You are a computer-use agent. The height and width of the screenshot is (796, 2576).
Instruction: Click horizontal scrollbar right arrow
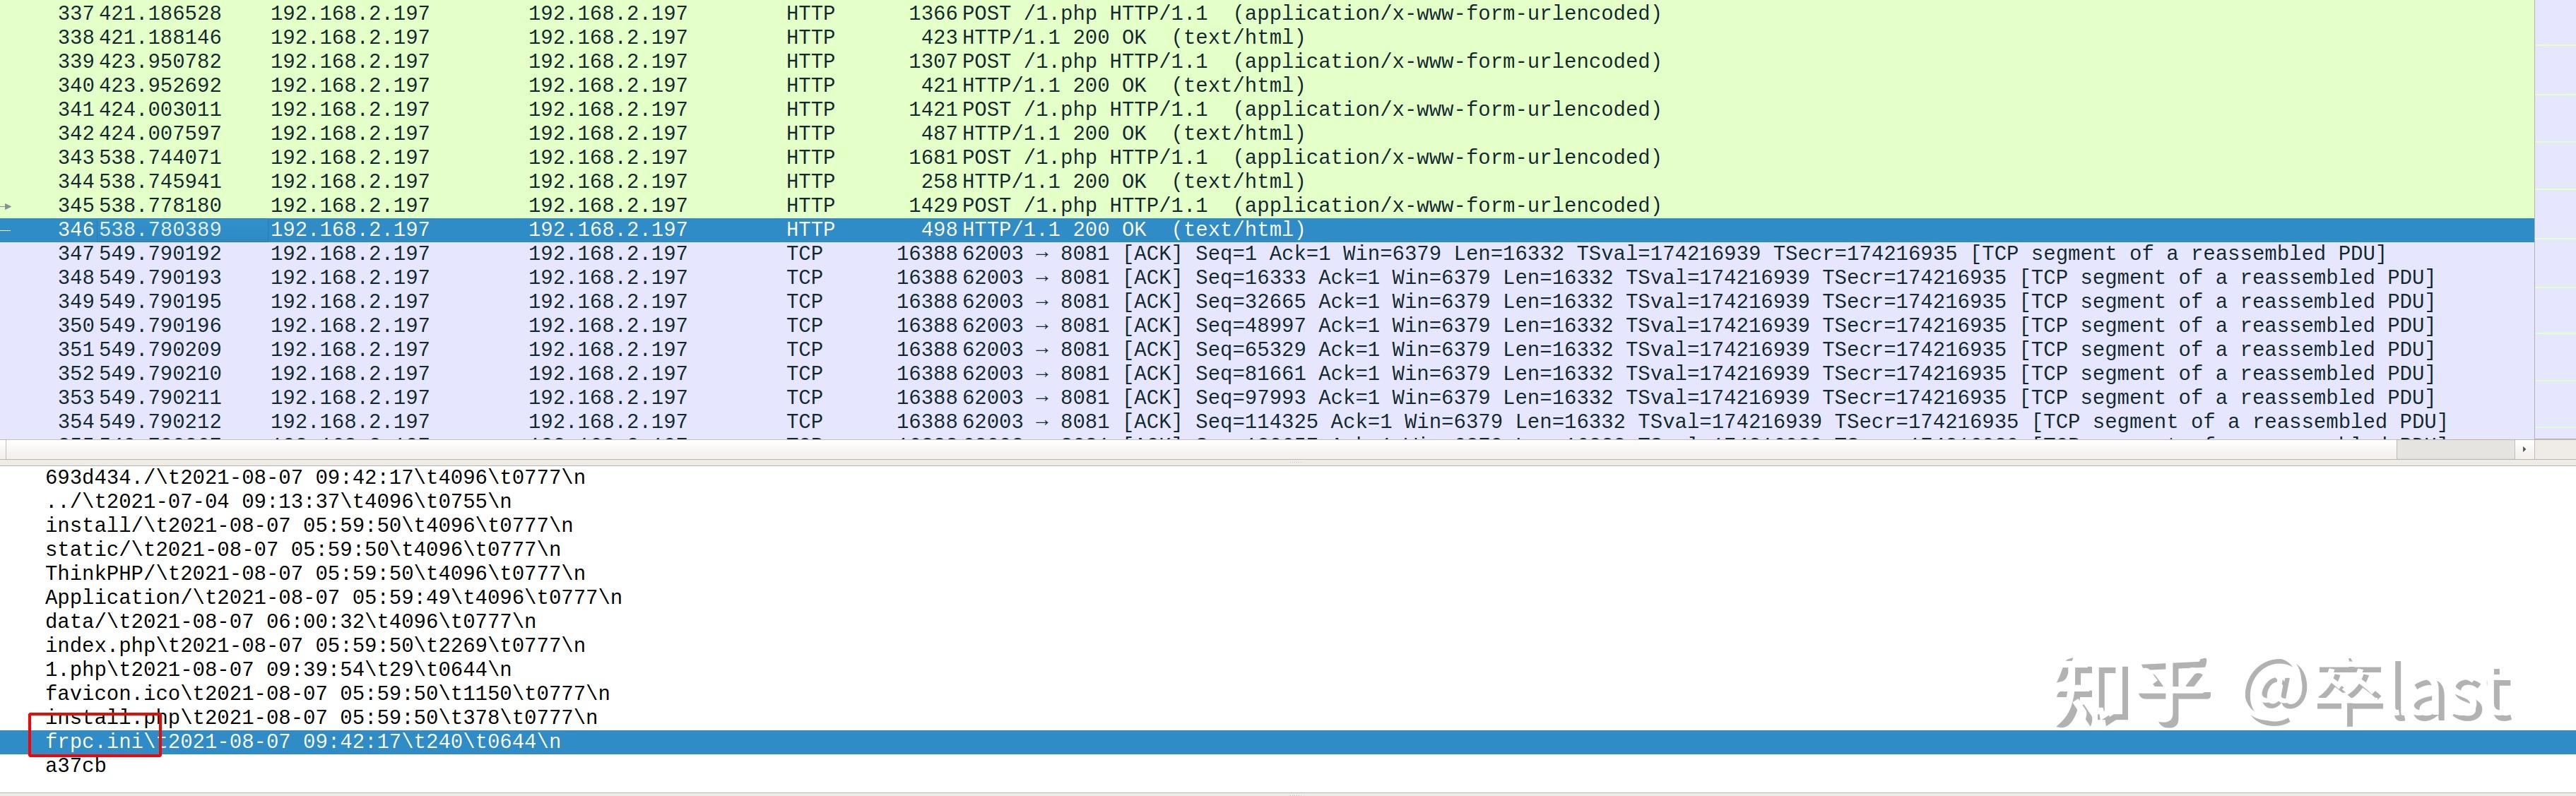point(2524,449)
